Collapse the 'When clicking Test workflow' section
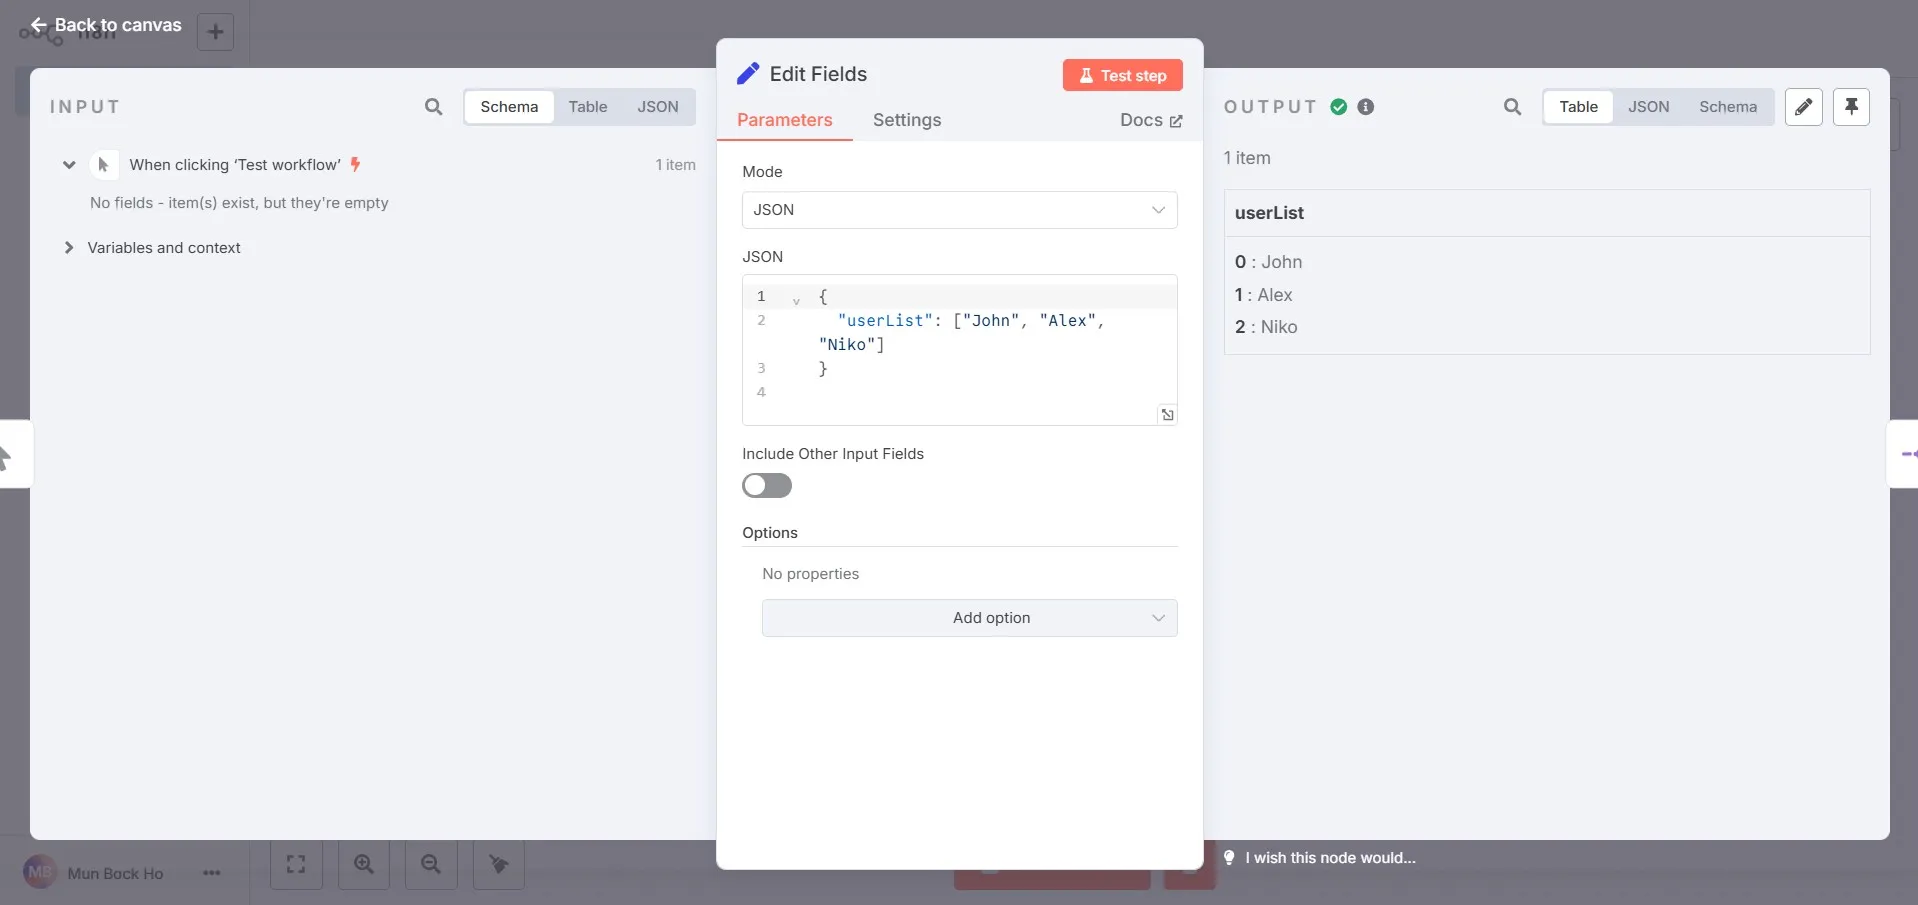1918x905 pixels. tap(69, 165)
